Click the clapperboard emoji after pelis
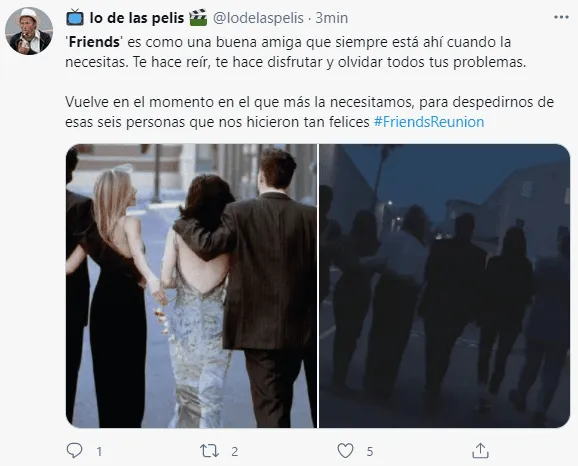This screenshot has height=466, width=578. [198, 17]
